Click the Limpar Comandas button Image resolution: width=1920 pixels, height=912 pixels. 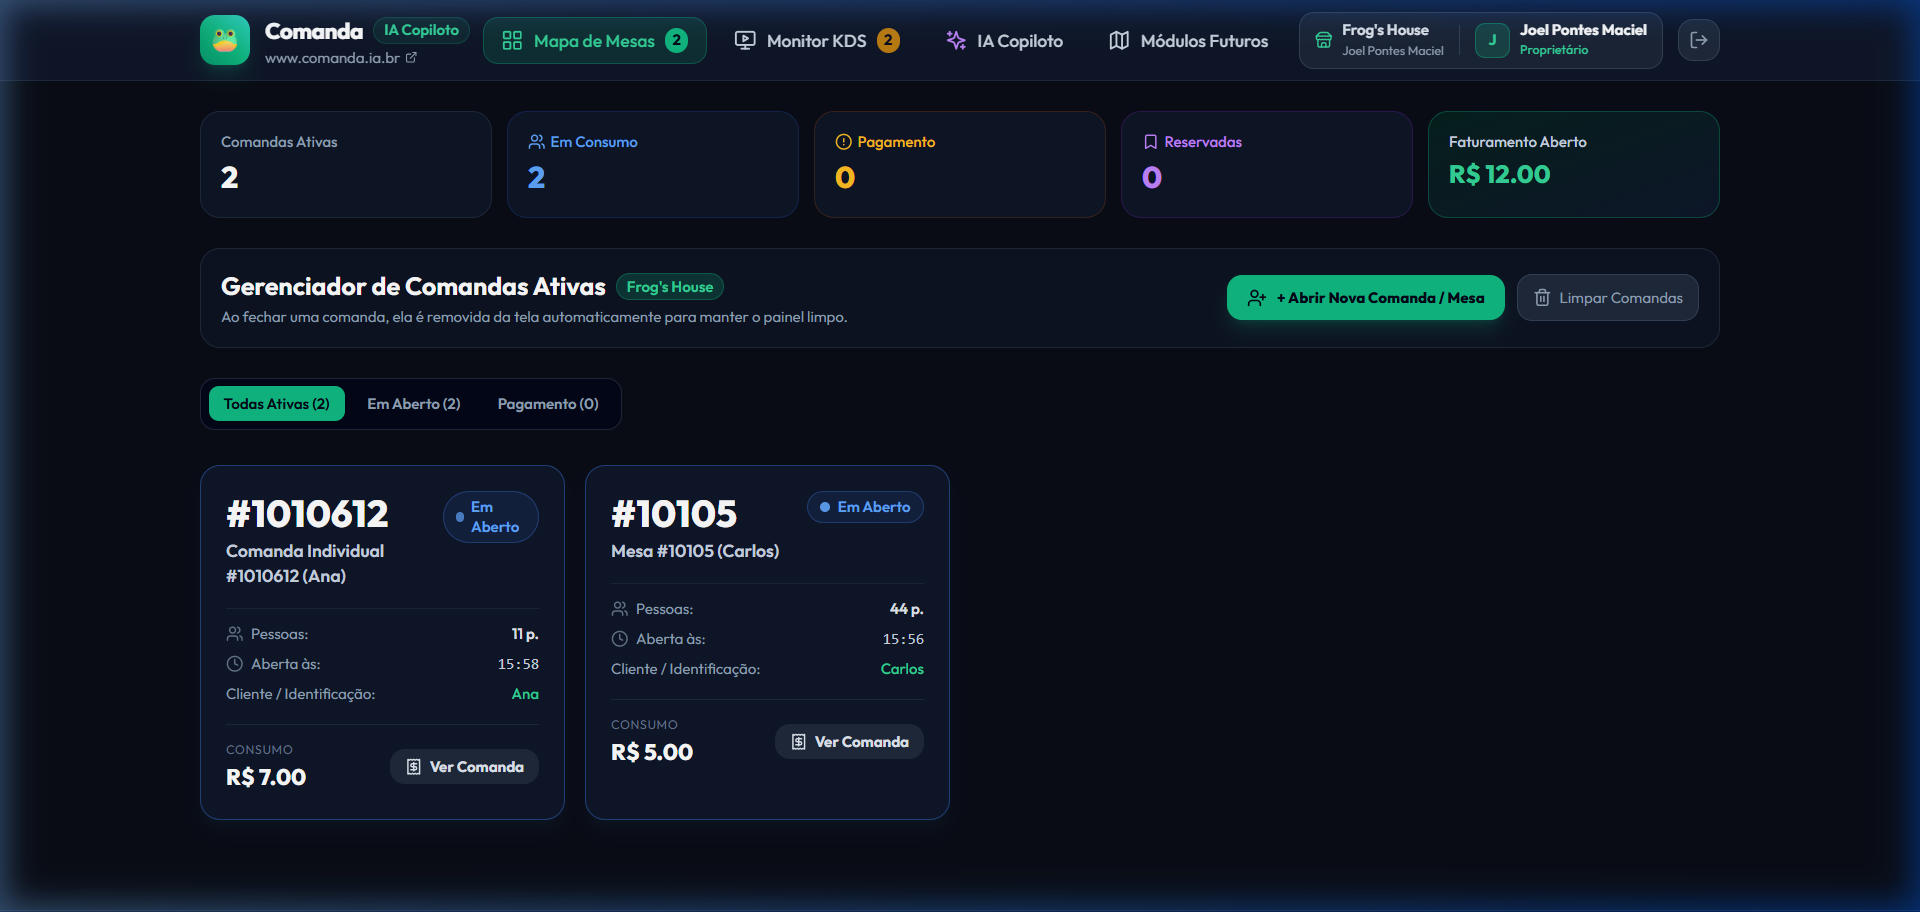1608,298
